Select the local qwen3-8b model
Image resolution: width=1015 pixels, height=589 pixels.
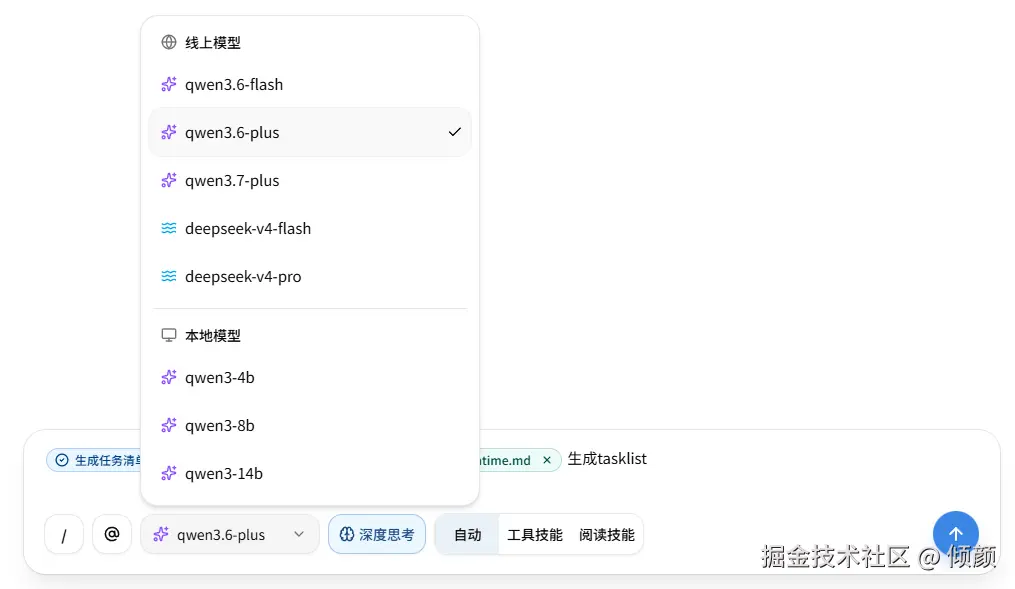(310, 425)
